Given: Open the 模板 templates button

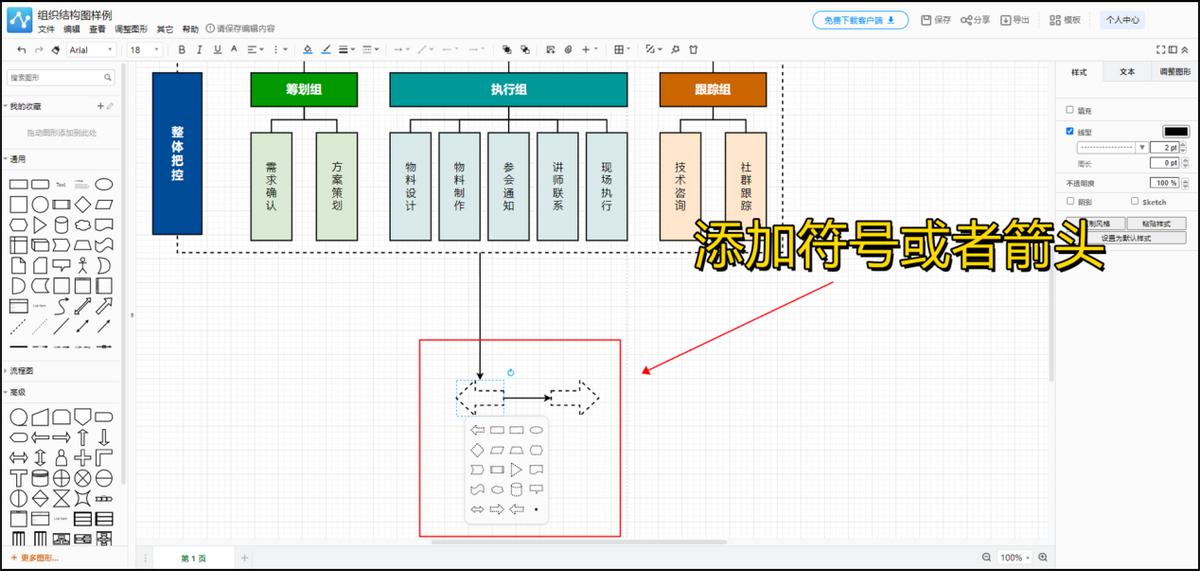Looking at the screenshot, I should 1065,20.
